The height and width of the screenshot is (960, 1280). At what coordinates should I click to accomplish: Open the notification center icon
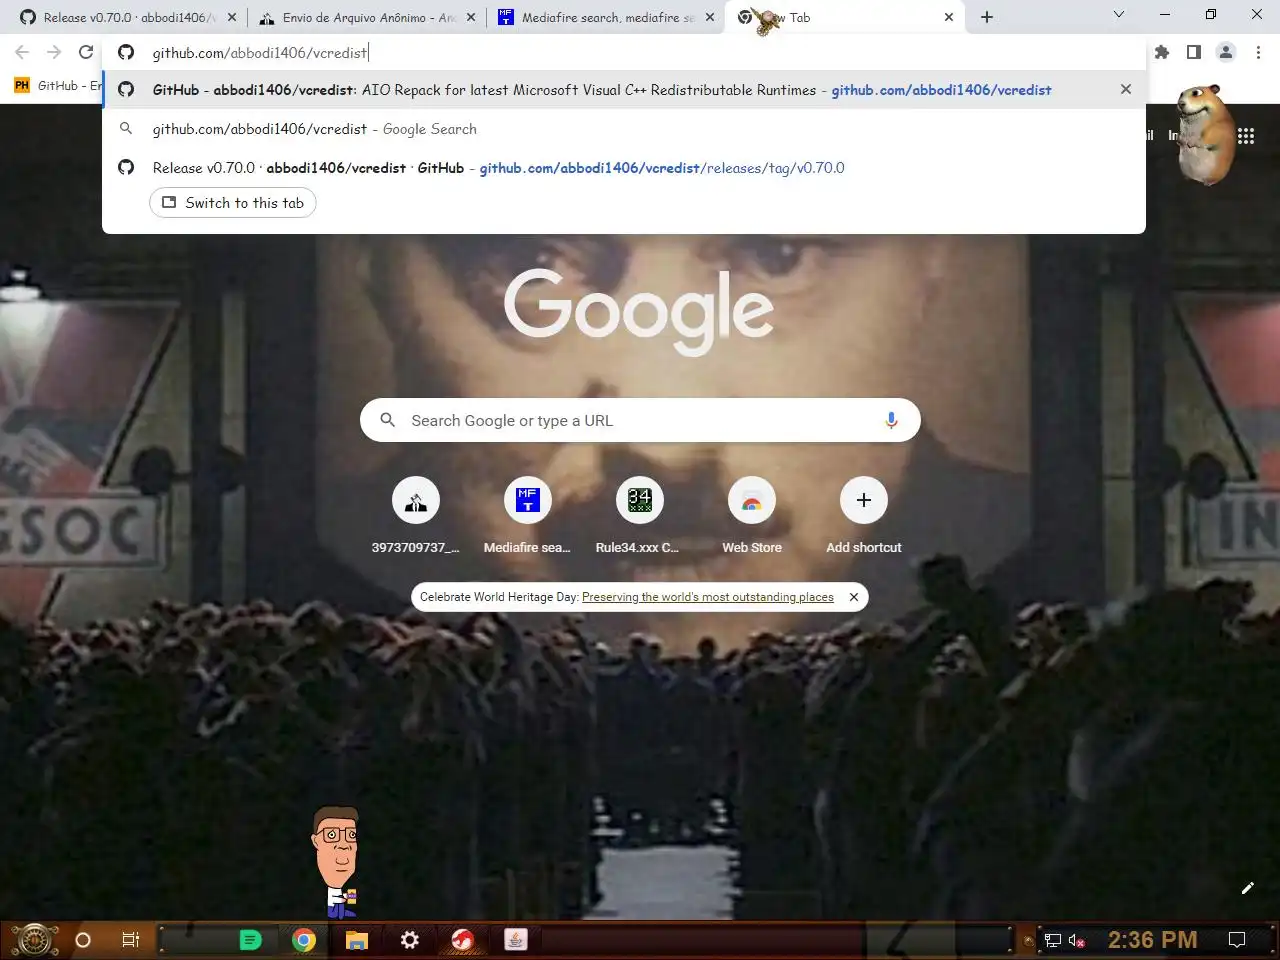tap(1237, 940)
